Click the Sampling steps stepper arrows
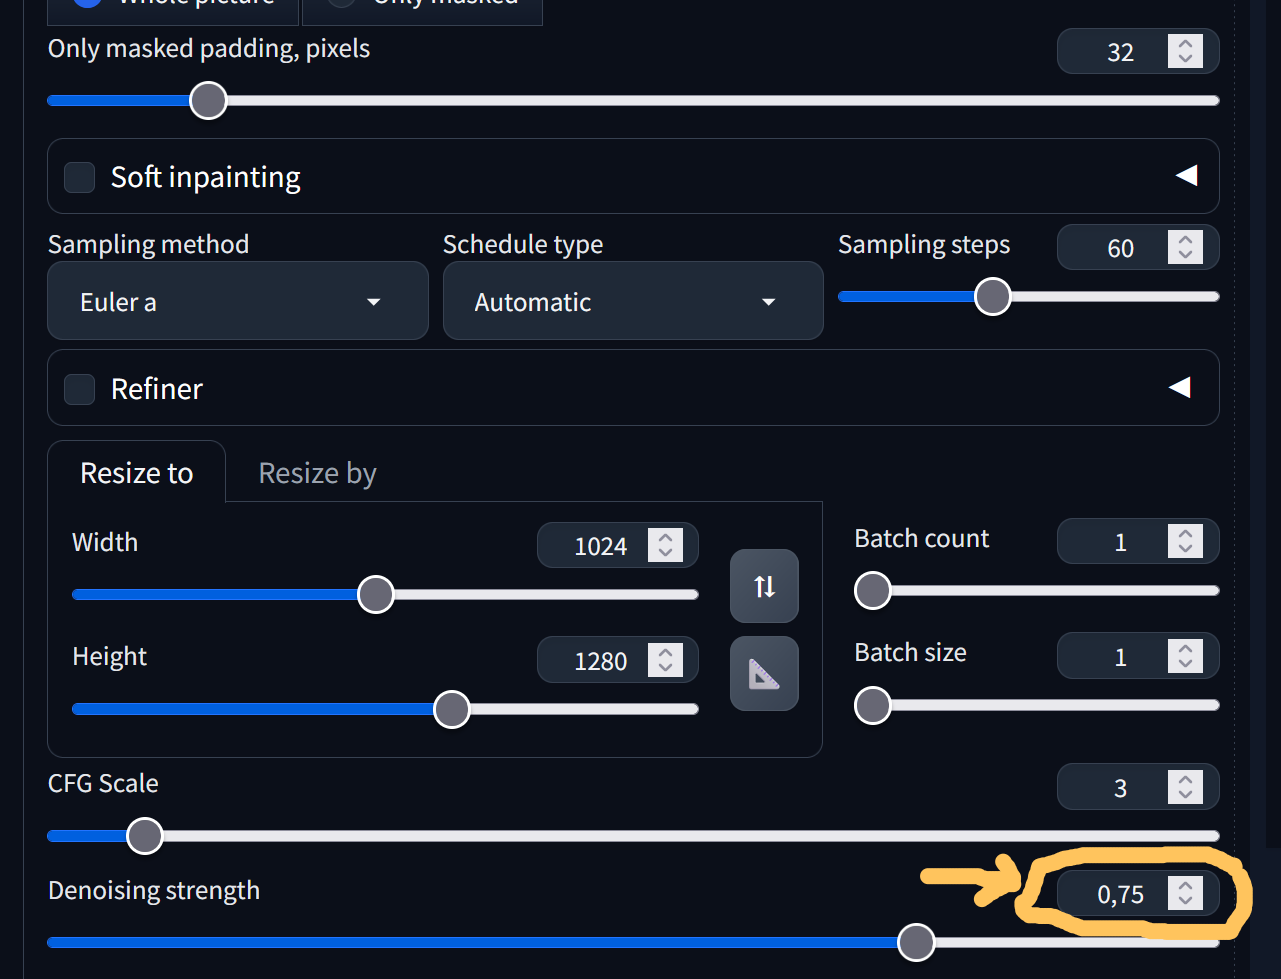The image size is (1281, 979). (1185, 248)
